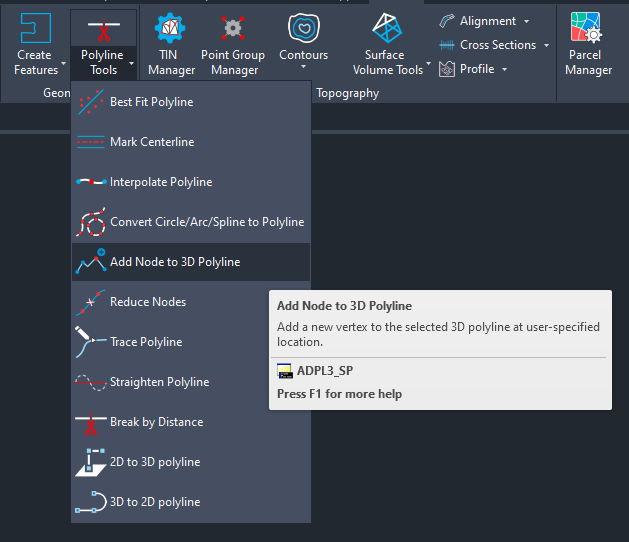
Task: Choose 3D to 2D polyline entry
Action: point(191,502)
